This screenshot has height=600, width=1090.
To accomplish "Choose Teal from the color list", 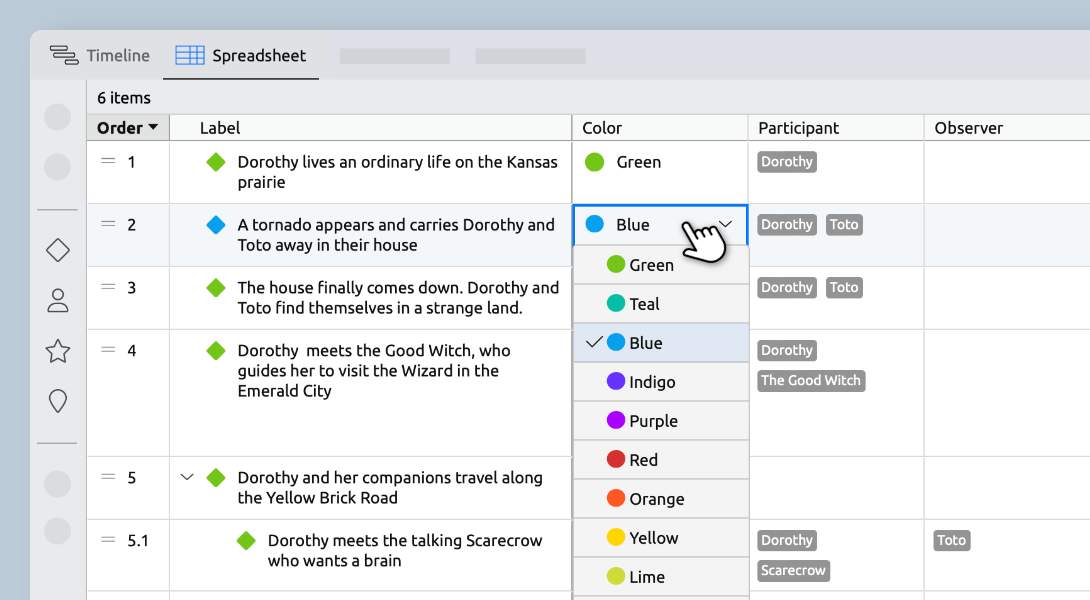I will (x=661, y=304).
